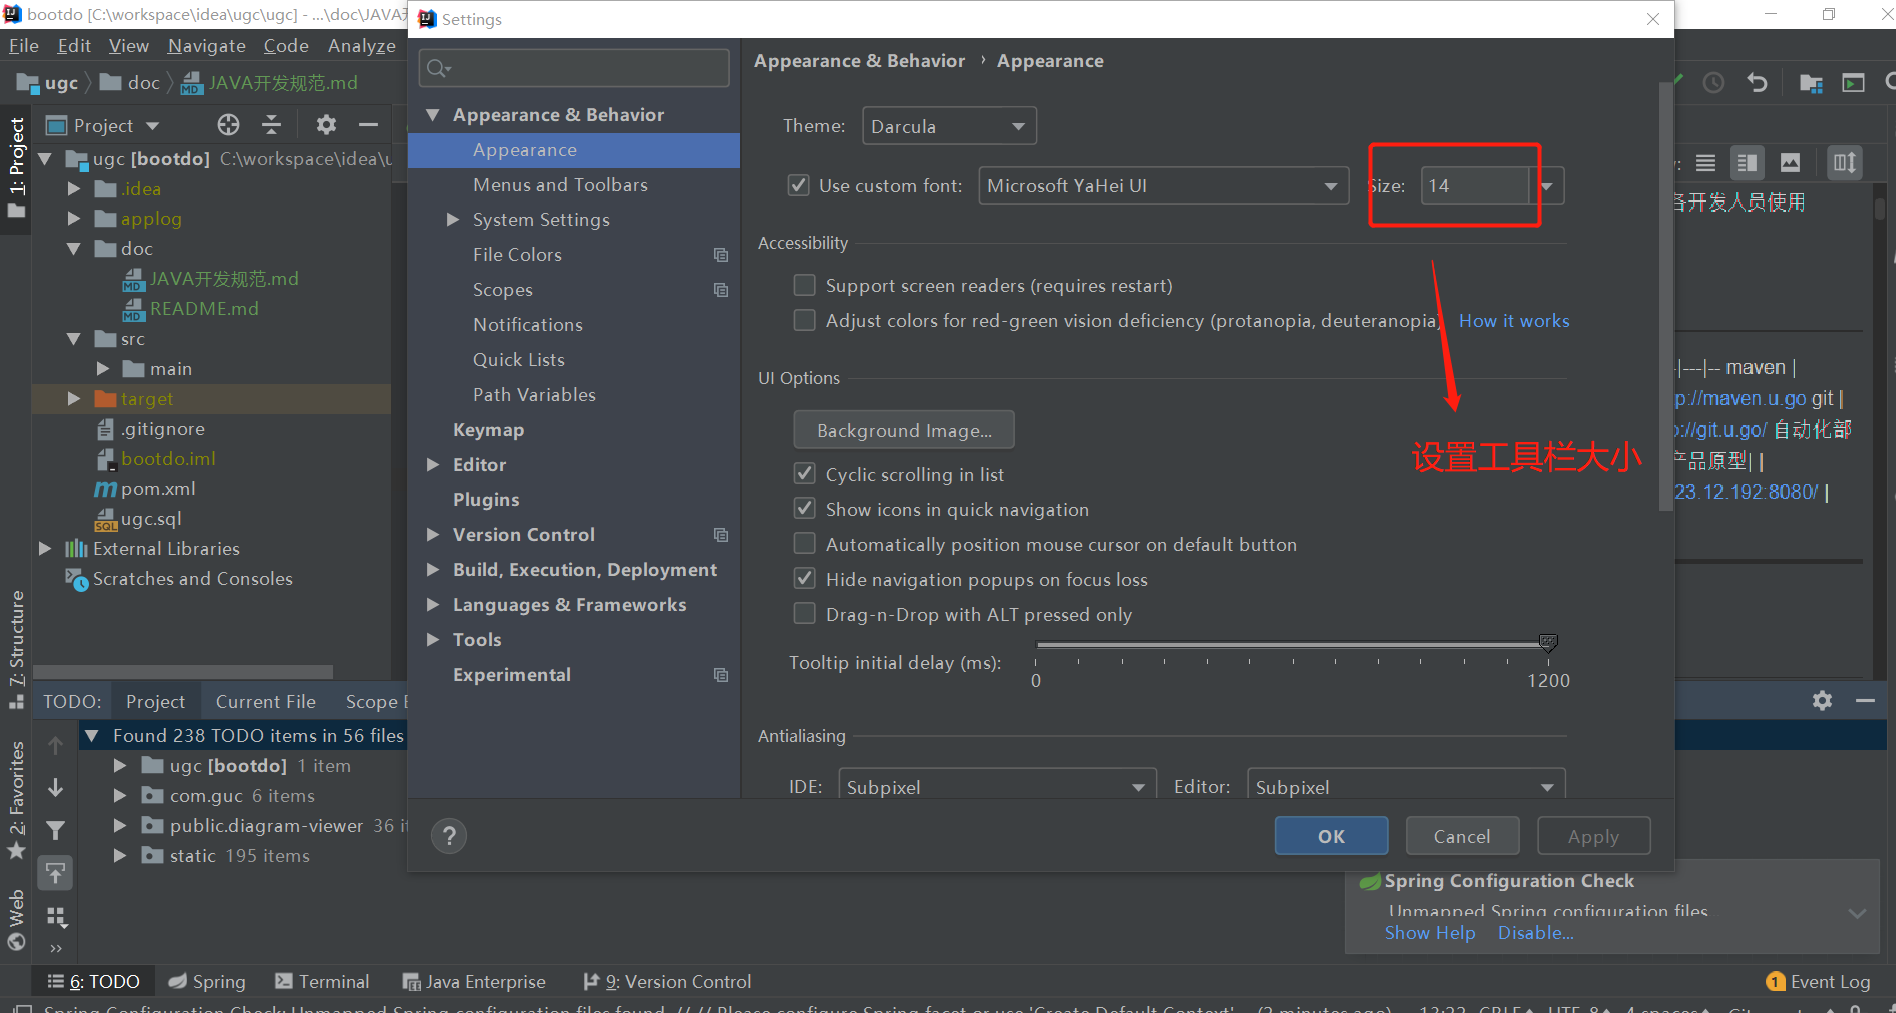Toggle Use custom font checkbox

coord(799,185)
